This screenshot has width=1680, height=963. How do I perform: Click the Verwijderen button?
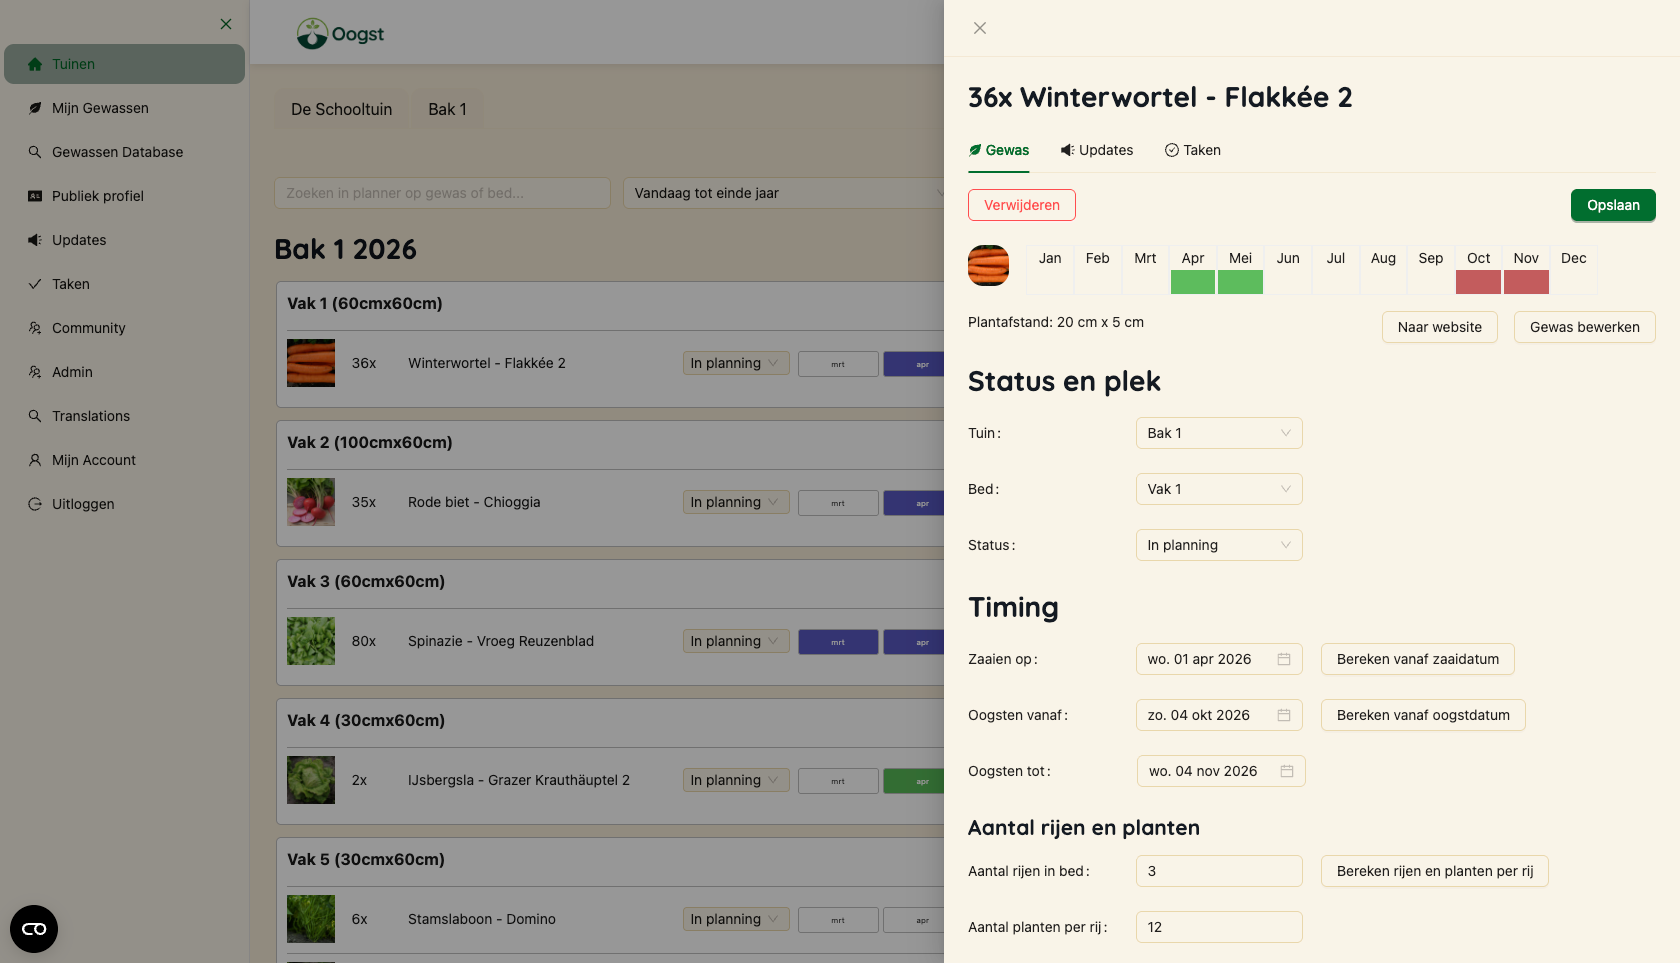click(1022, 205)
